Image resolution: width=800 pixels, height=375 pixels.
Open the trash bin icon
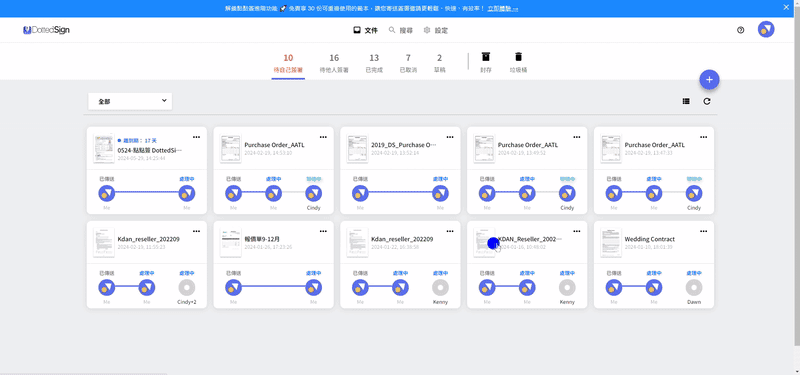click(518, 56)
